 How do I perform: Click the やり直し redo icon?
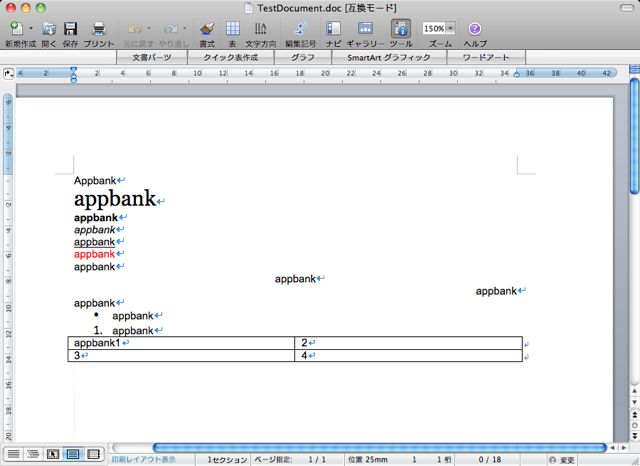(171, 29)
